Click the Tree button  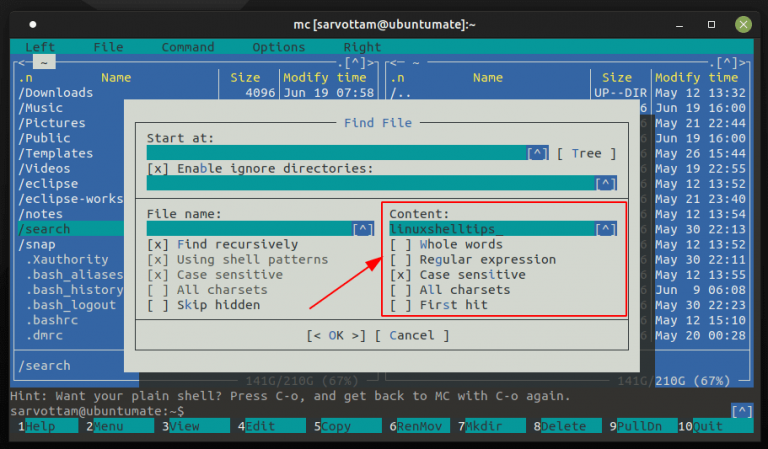(x=586, y=153)
